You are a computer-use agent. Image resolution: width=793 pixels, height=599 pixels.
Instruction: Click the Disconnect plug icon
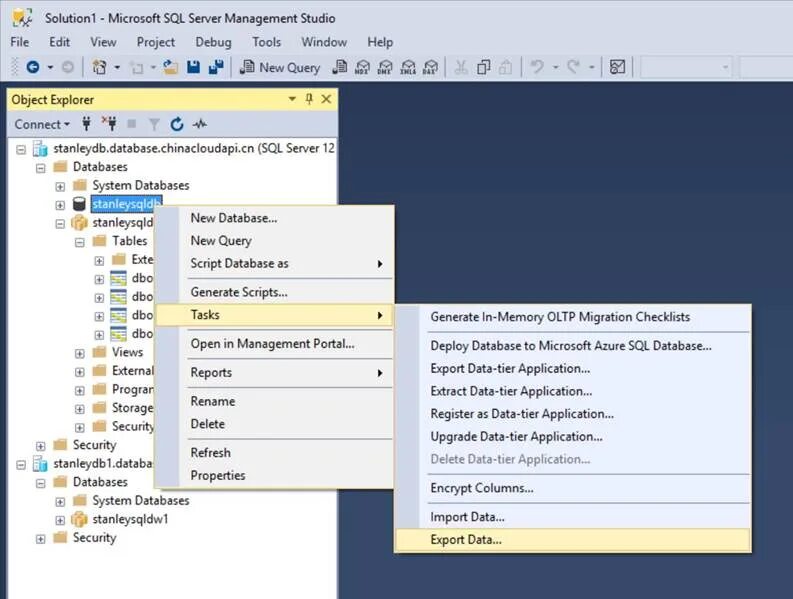coord(109,124)
